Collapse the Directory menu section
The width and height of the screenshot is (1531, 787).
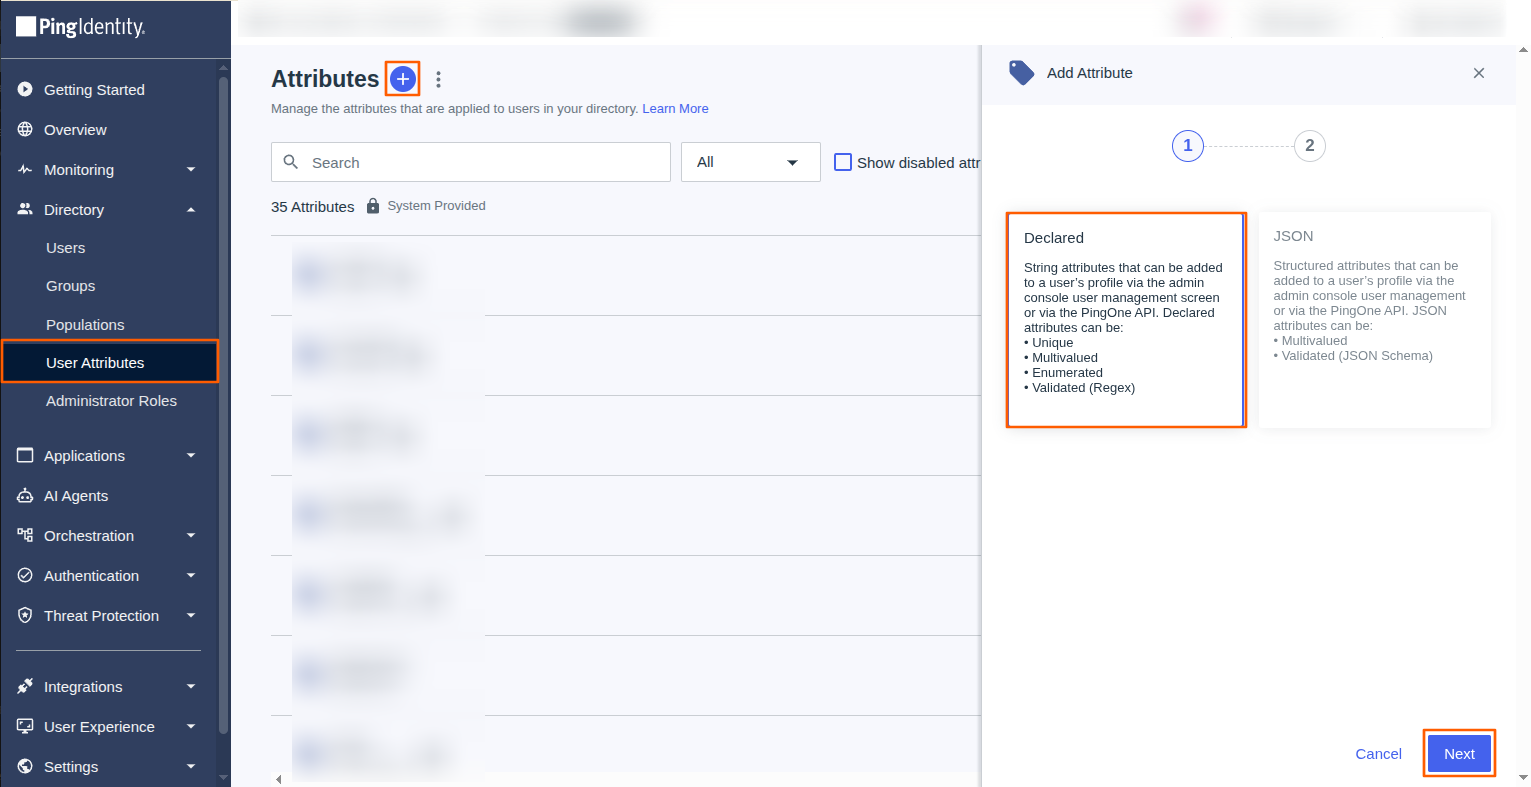tap(191, 210)
